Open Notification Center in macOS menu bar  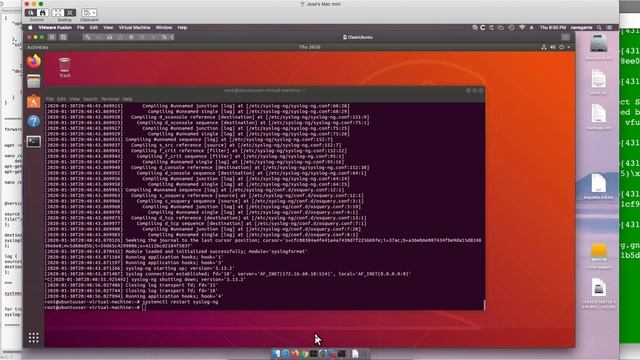click(x=609, y=27)
